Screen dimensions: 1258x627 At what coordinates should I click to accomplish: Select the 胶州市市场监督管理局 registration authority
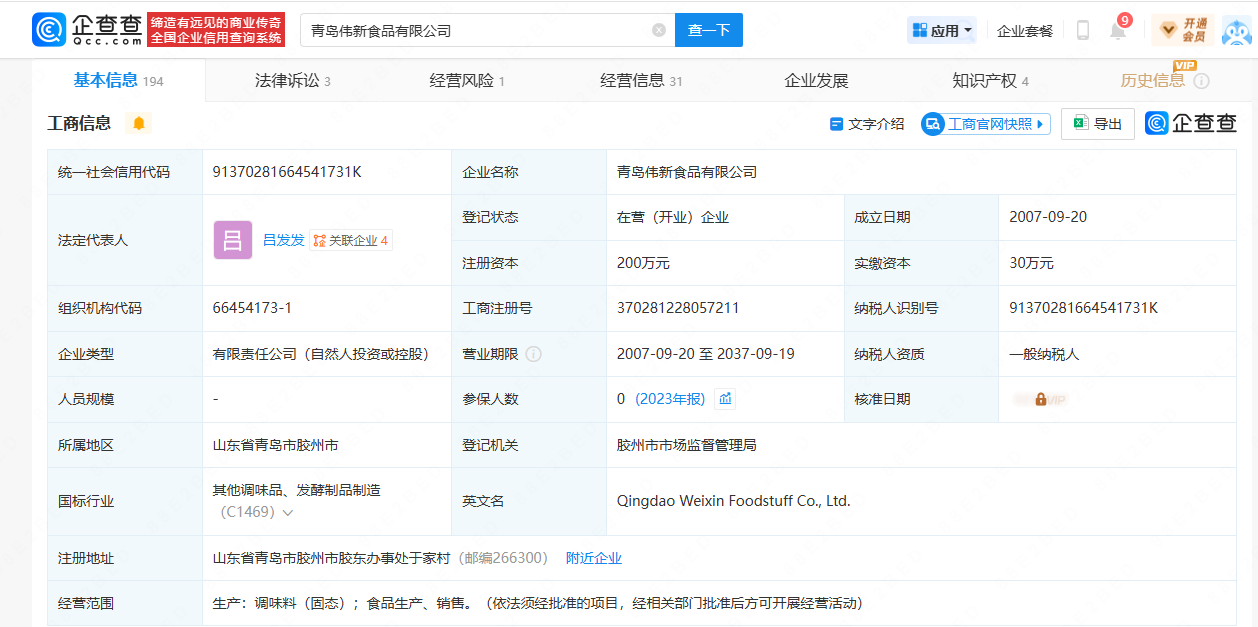[x=687, y=445]
